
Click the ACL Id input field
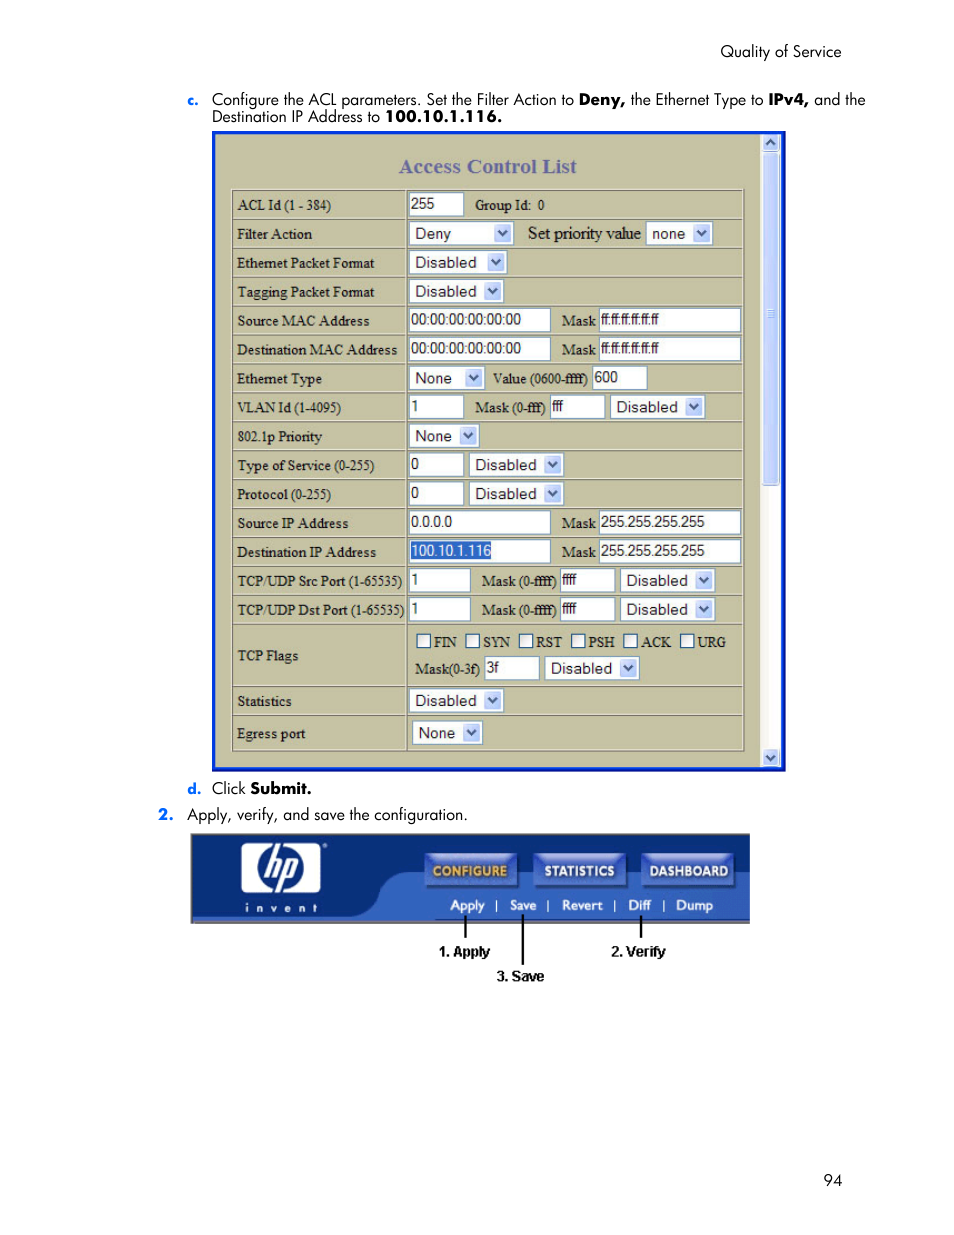click(x=436, y=204)
